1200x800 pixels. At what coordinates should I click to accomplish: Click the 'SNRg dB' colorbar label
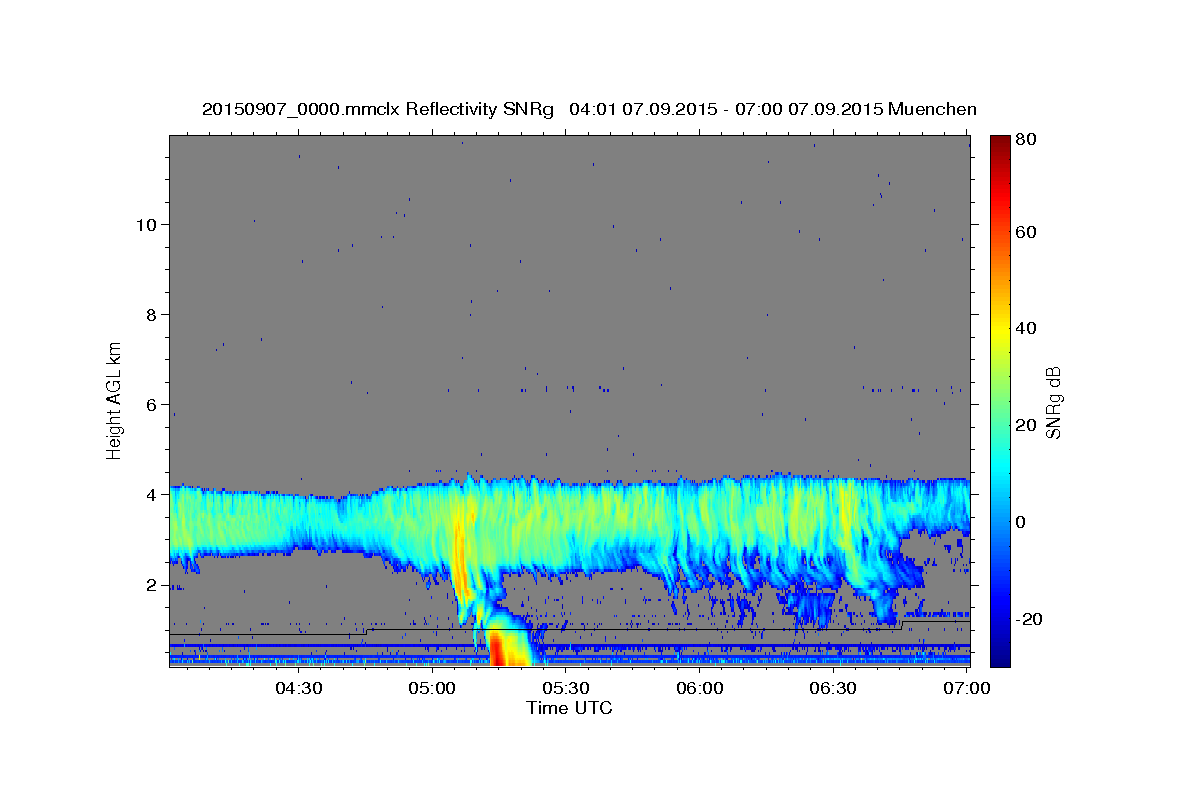(1053, 402)
